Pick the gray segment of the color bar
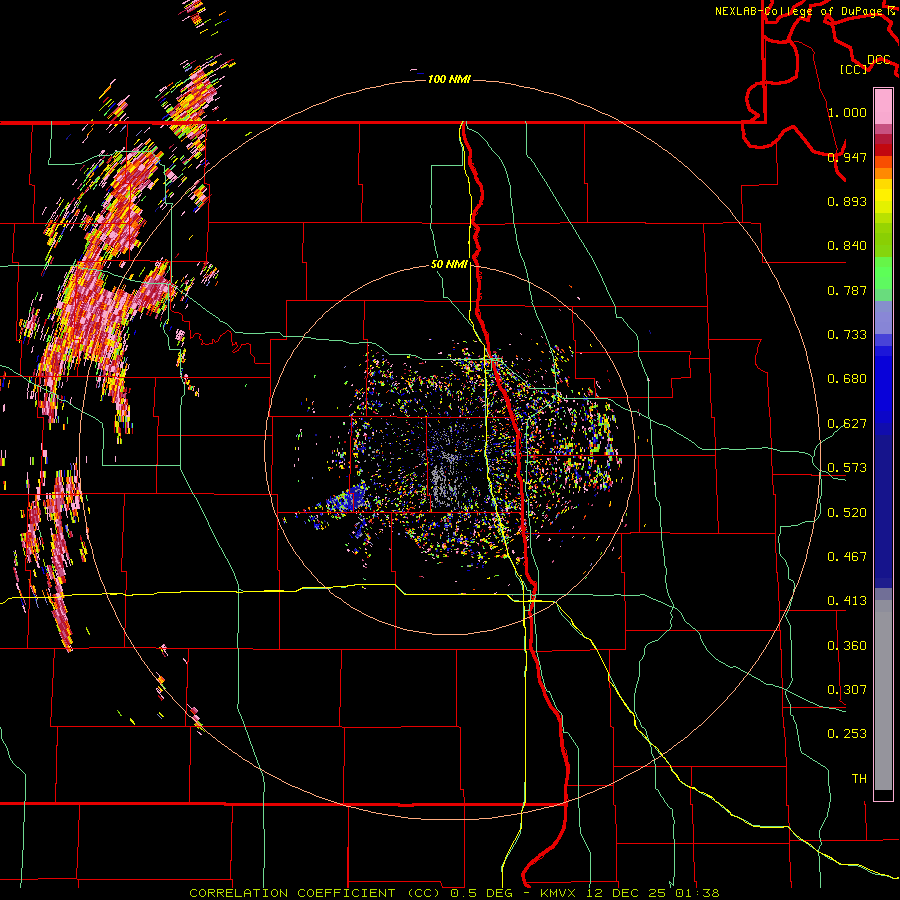Image resolution: width=900 pixels, height=900 pixels. tap(883, 695)
